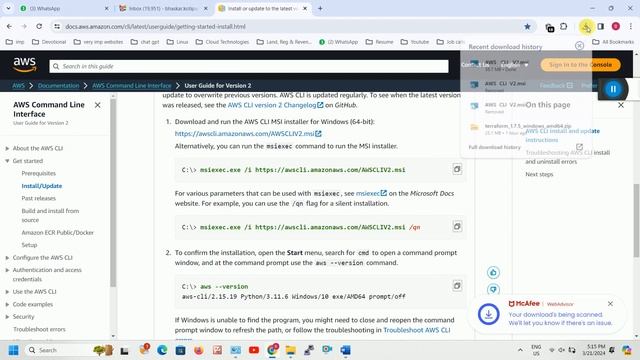Image resolution: width=640 pixels, height=360 pixels.
Task: Expand Authentication and access credentials section
Action: [x=7, y=270]
